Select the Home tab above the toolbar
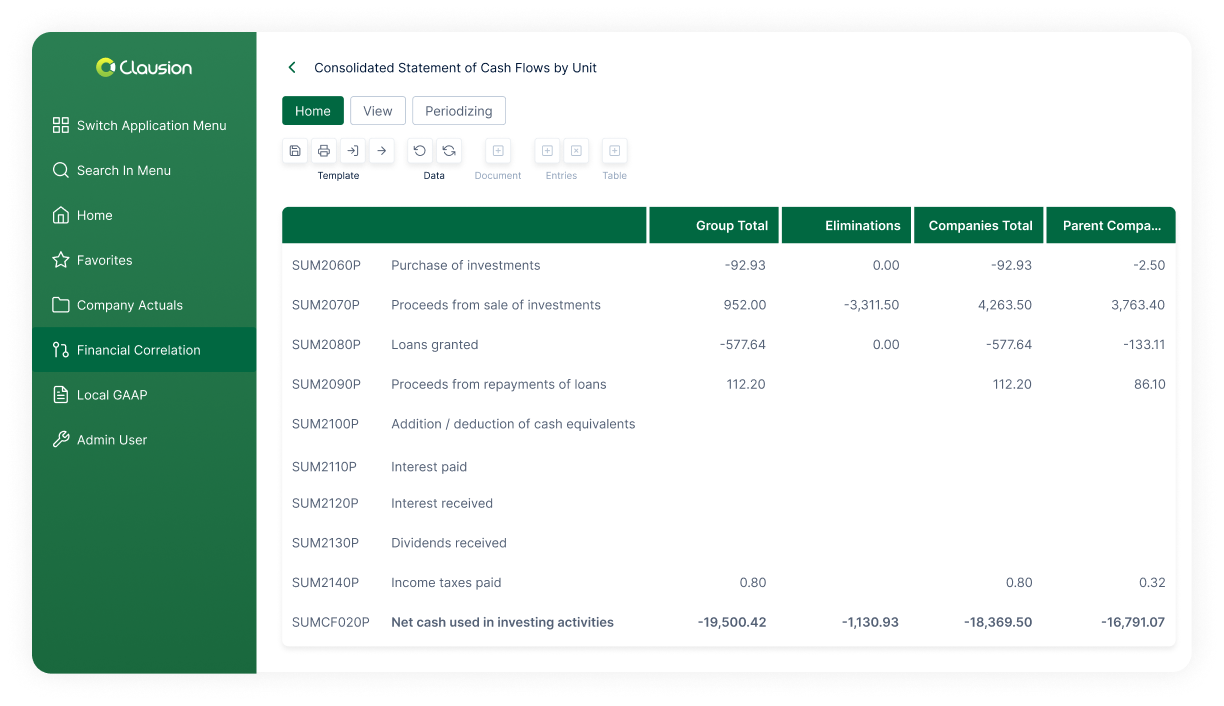The image size is (1224, 706). [x=312, y=111]
